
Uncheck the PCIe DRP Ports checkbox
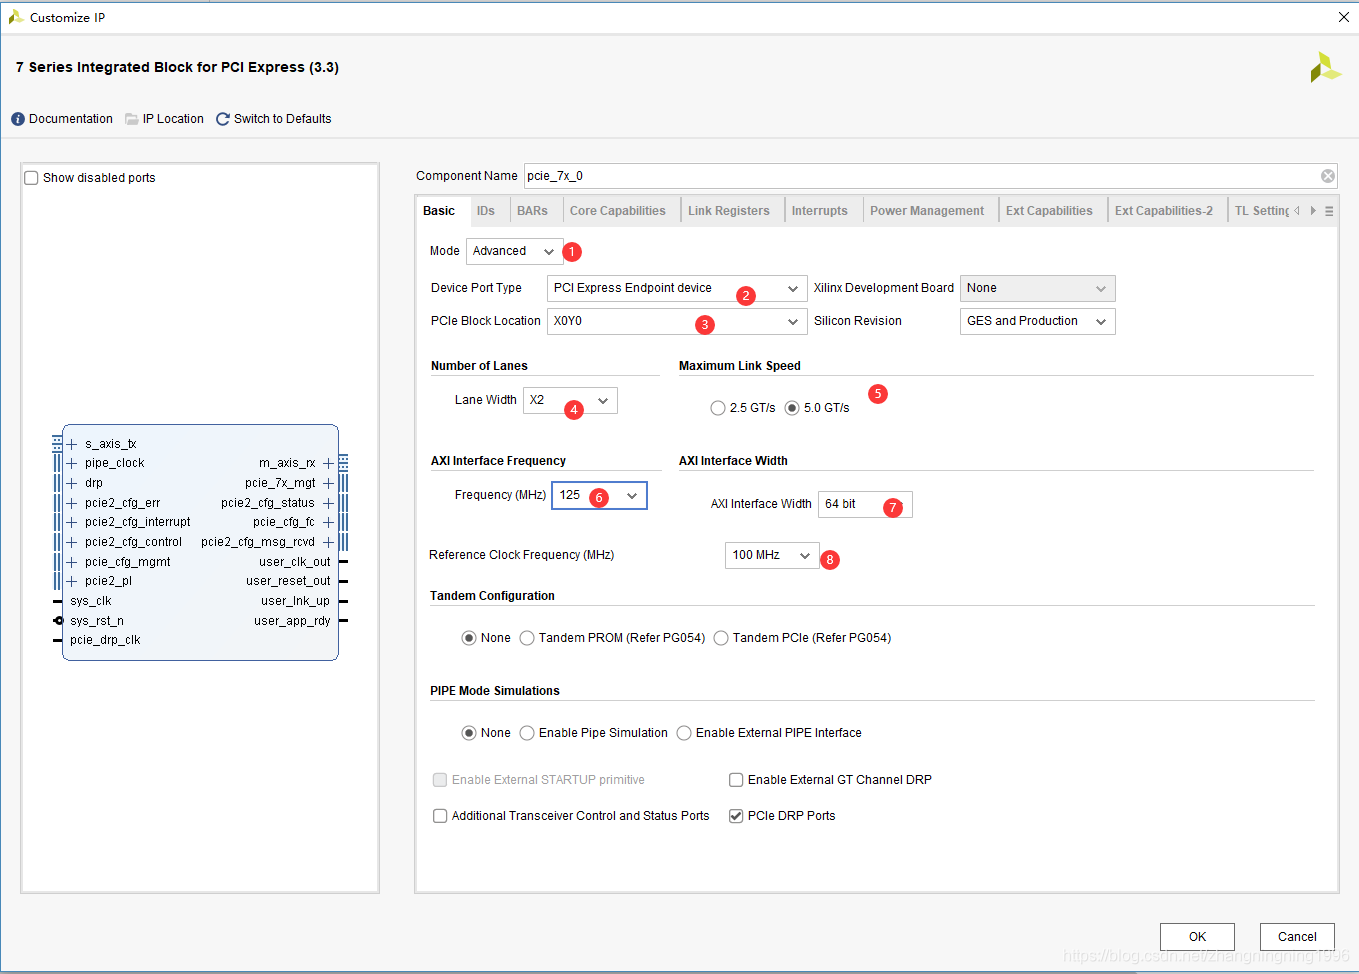coord(736,816)
